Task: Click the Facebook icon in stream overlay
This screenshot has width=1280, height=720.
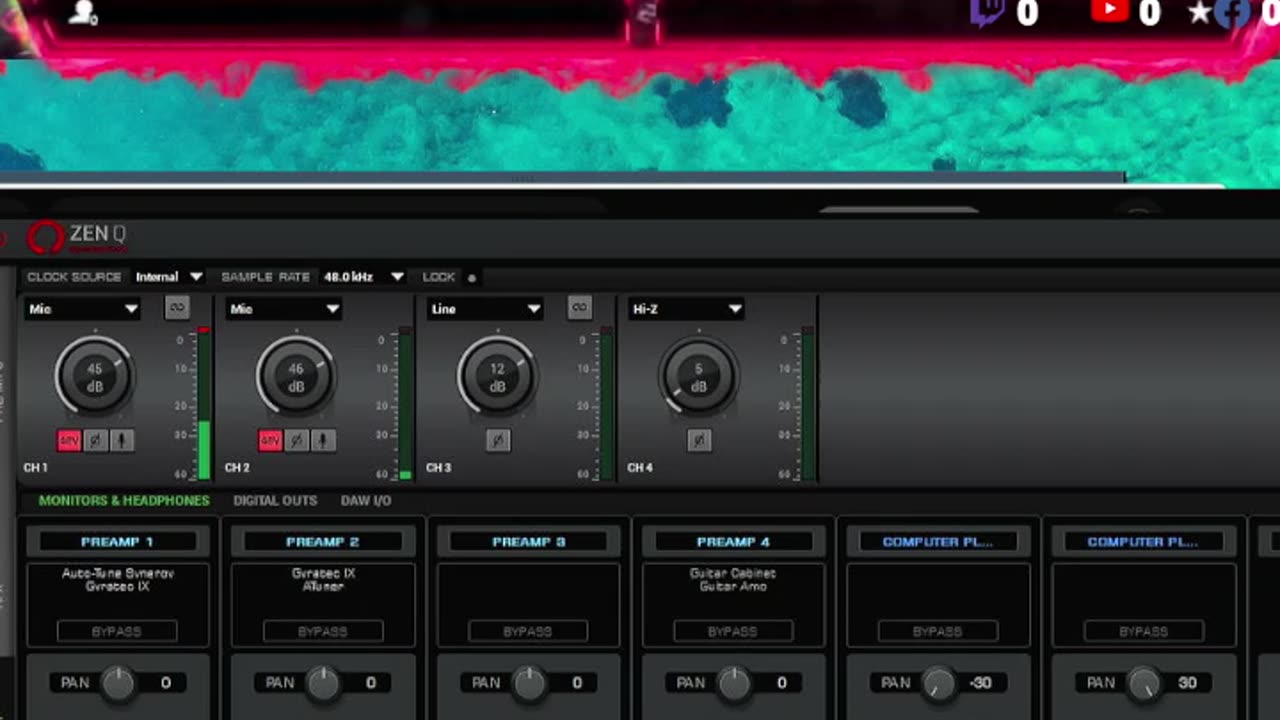Action: [1232, 13]
